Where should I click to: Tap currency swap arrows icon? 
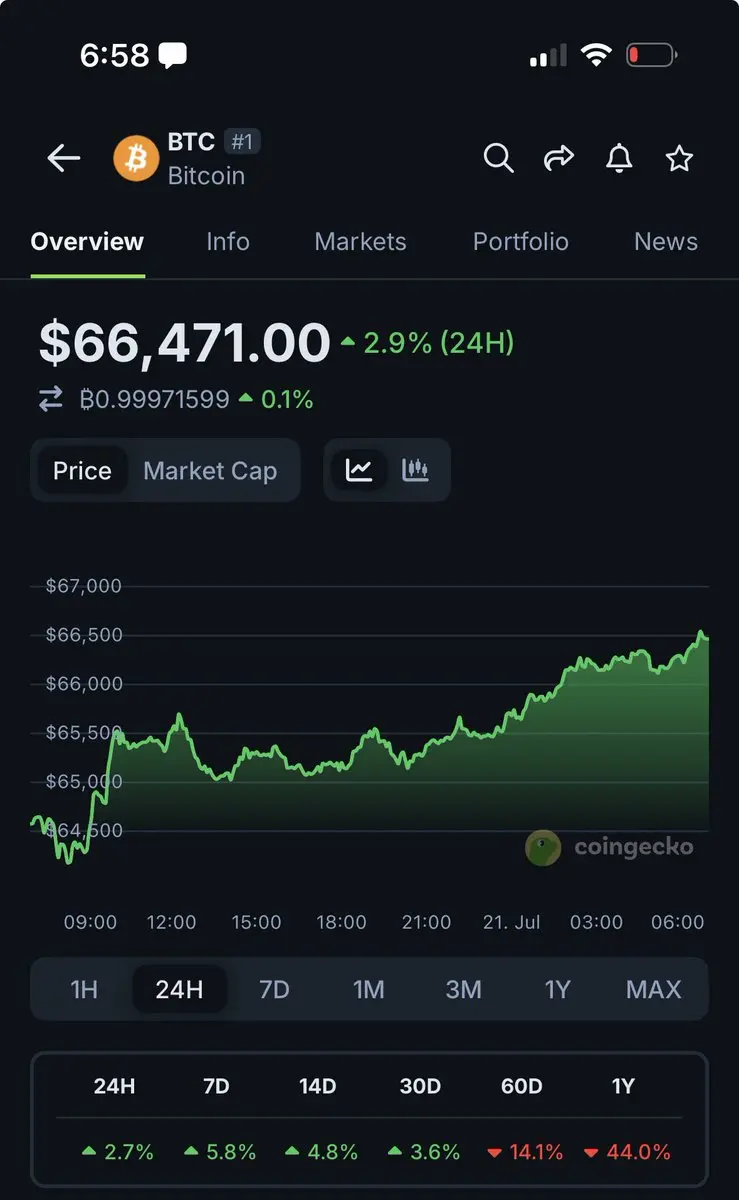point(51,400)
